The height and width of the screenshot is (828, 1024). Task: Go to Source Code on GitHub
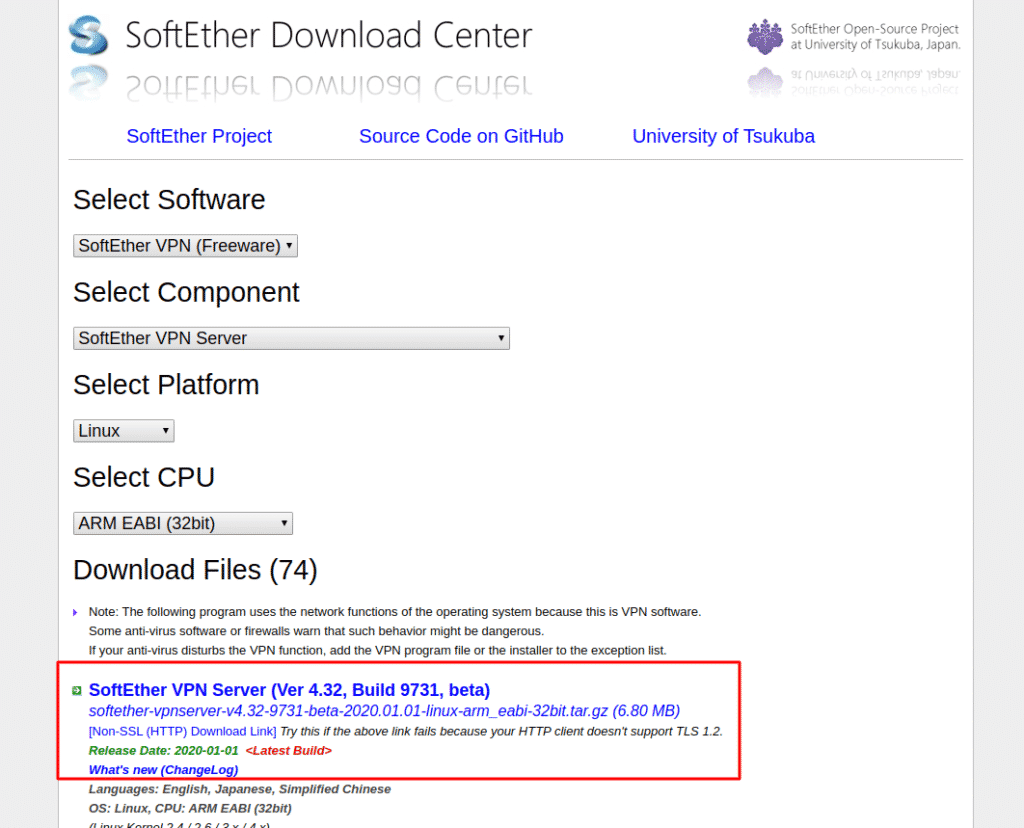coord(461,136)
